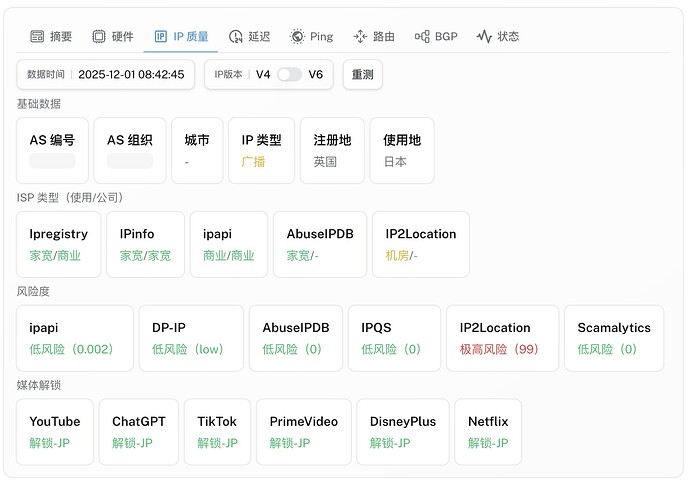Click ipapi risk 低风险 (0.002)
This screenshot has height=486, width=690.
(x=71, y=349)
